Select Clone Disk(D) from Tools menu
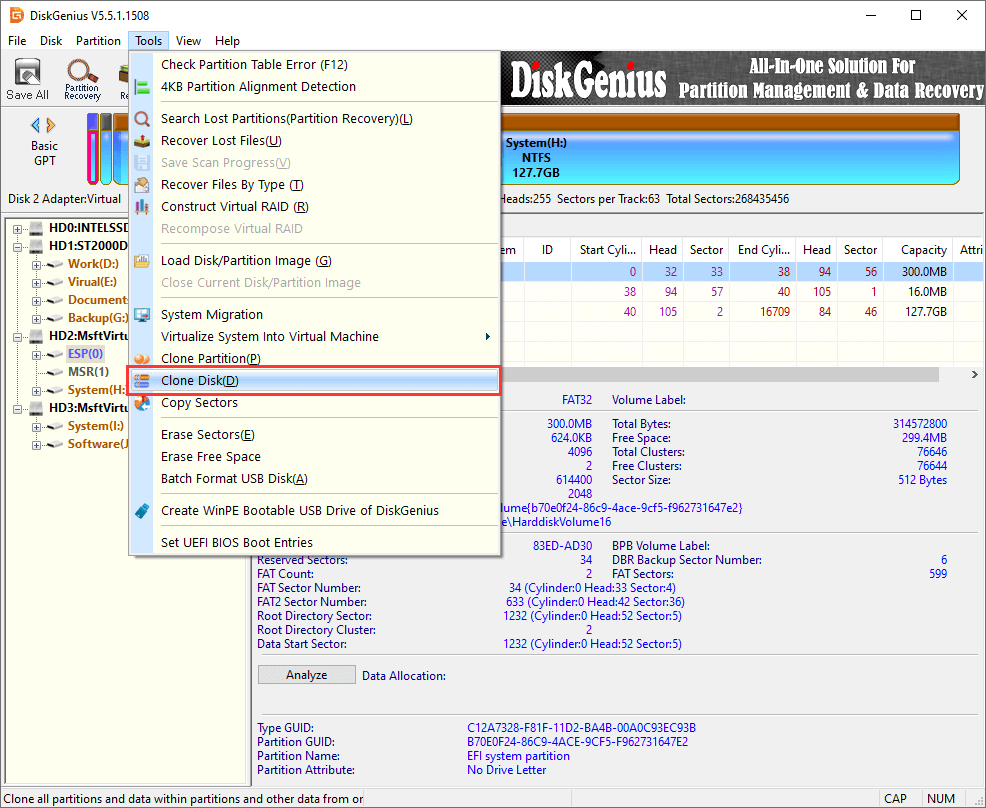Viewport: 986px width, 808px height. (314, 380)
